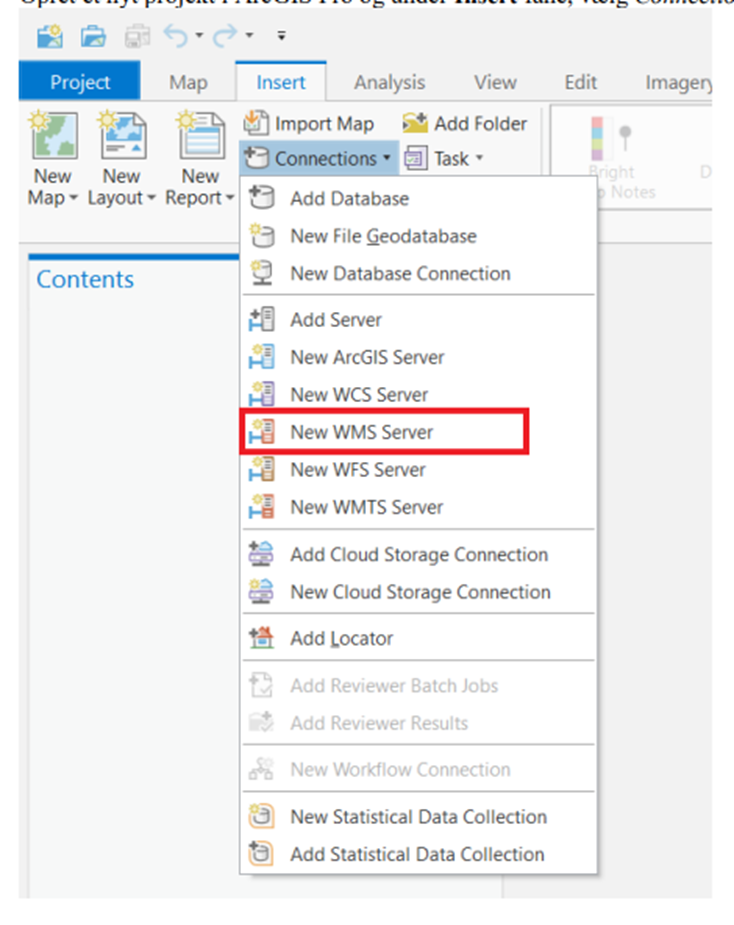Click the New WCS Server icon
This screenshot has width=734, height=925.
[x=261, y=394]
